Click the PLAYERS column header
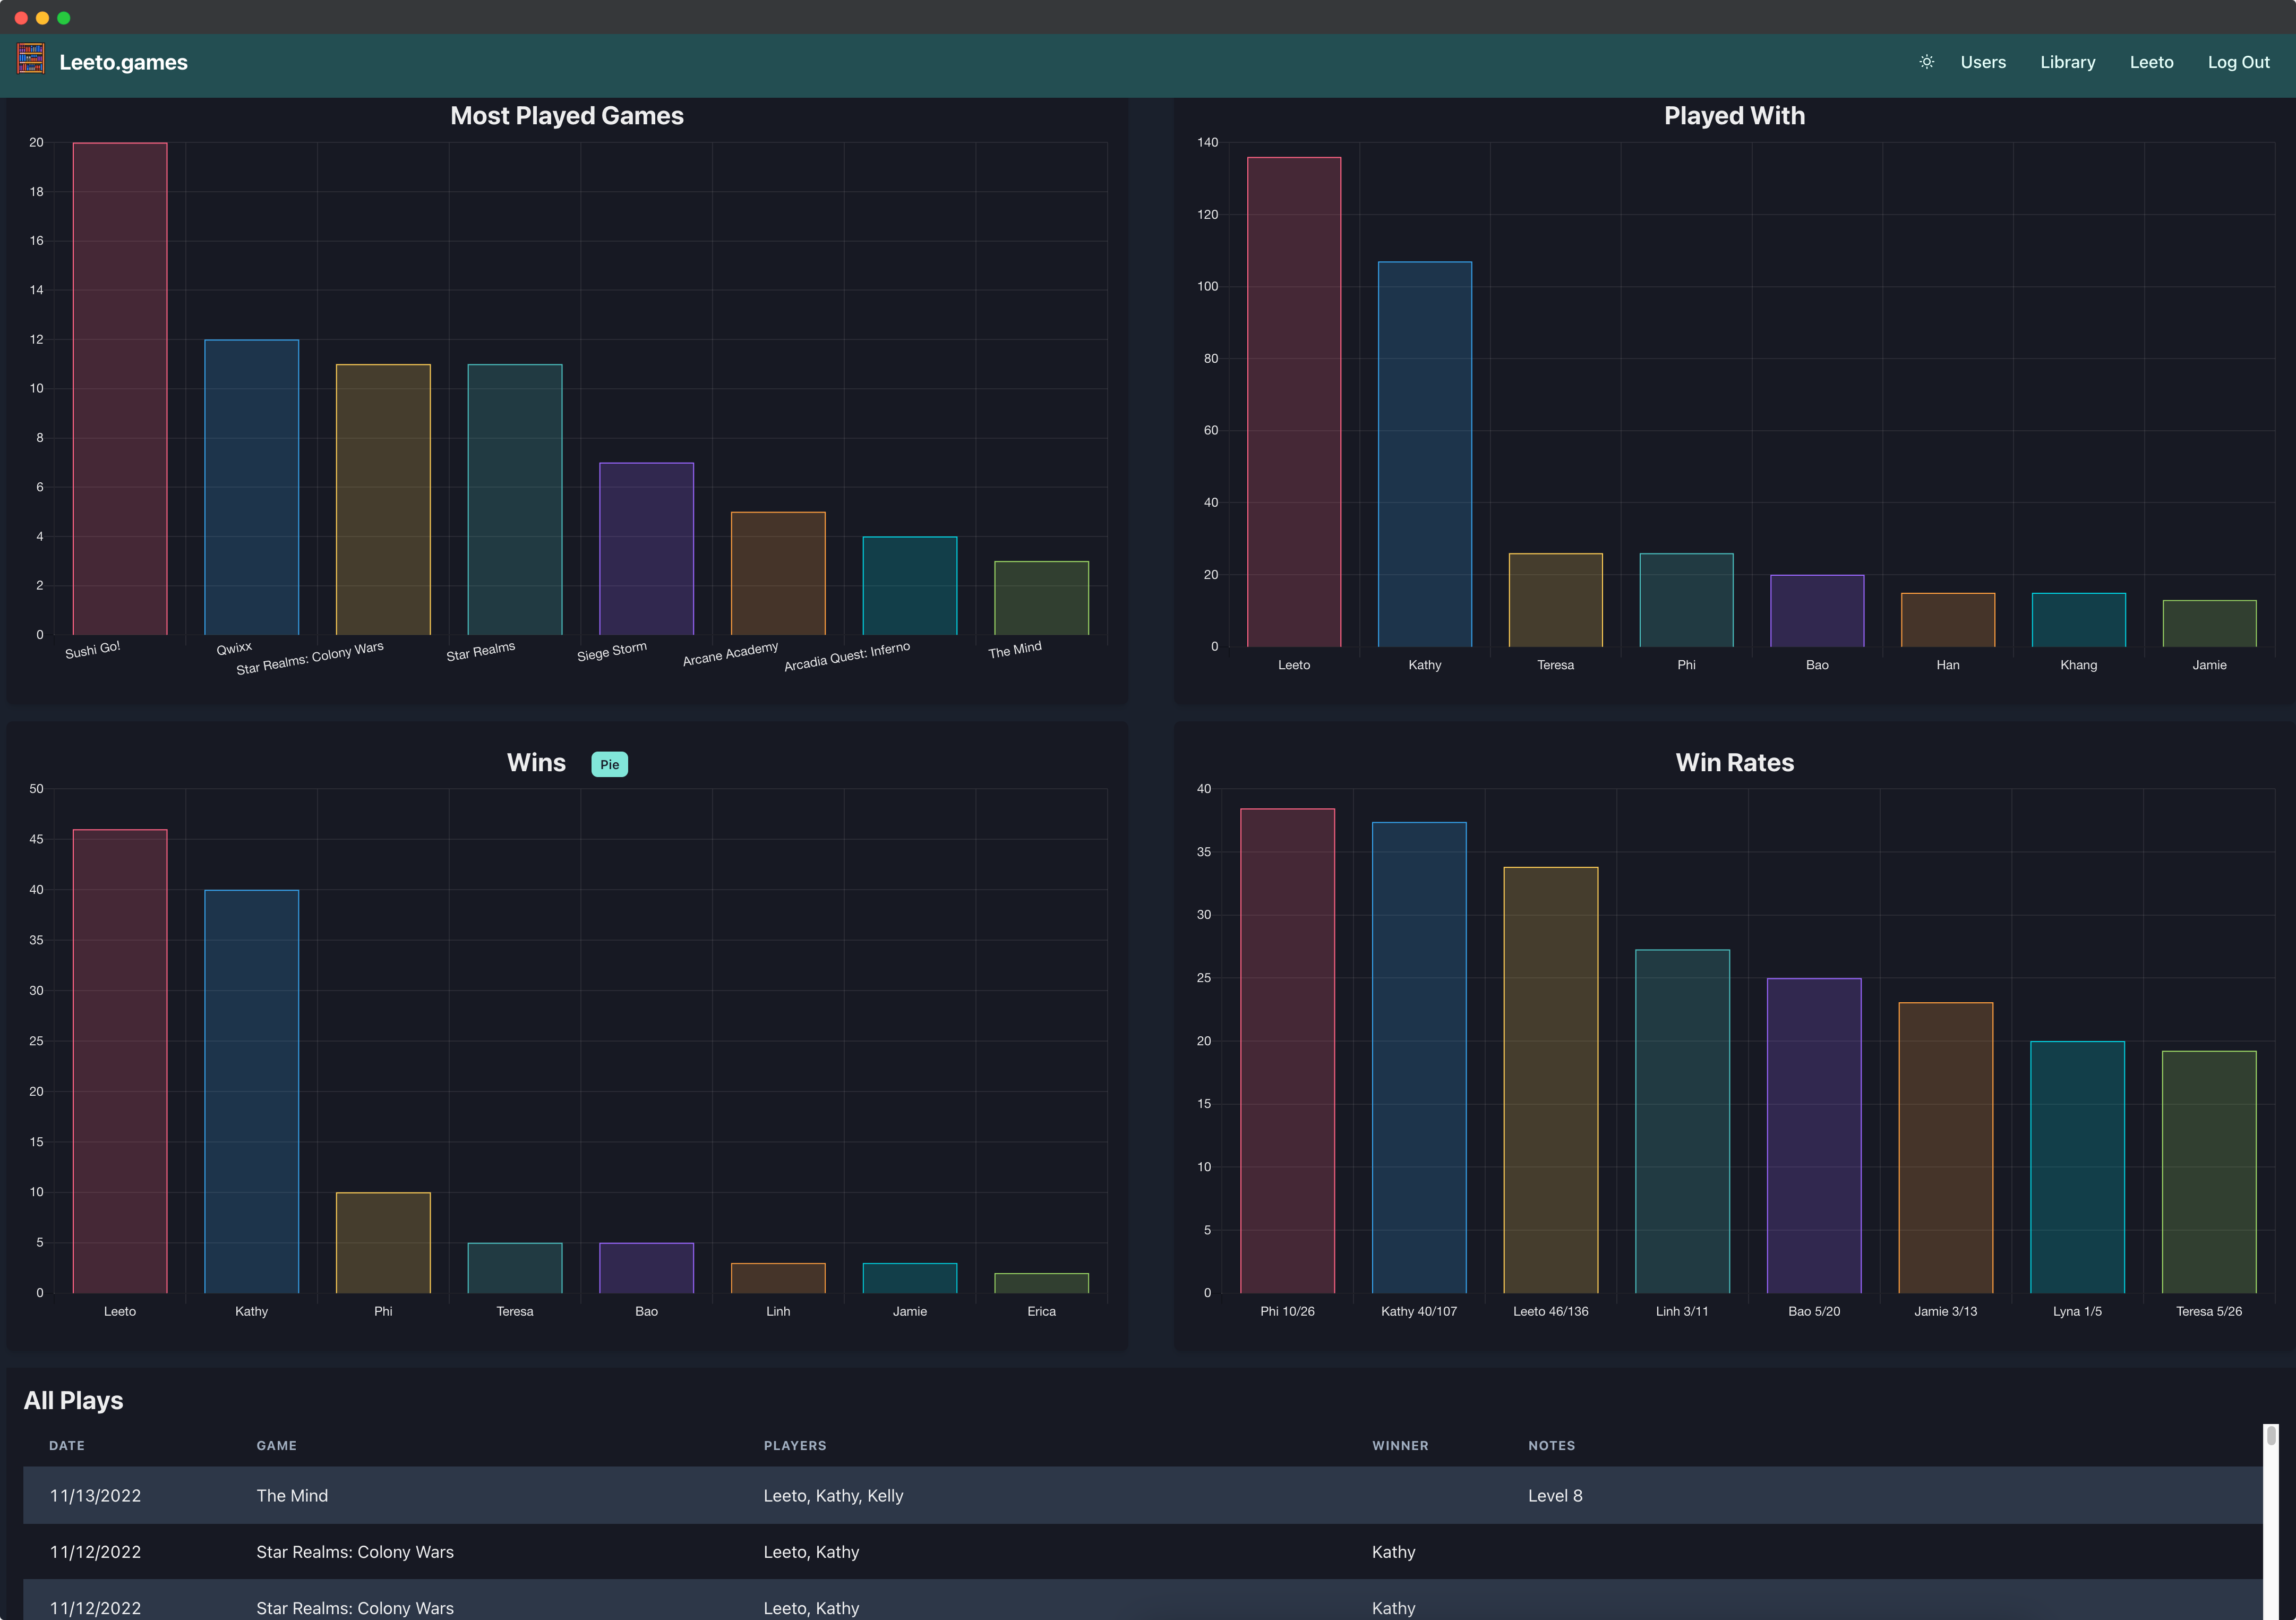This screenshot has height=1620, width=2296. (x=795, y=1446)
